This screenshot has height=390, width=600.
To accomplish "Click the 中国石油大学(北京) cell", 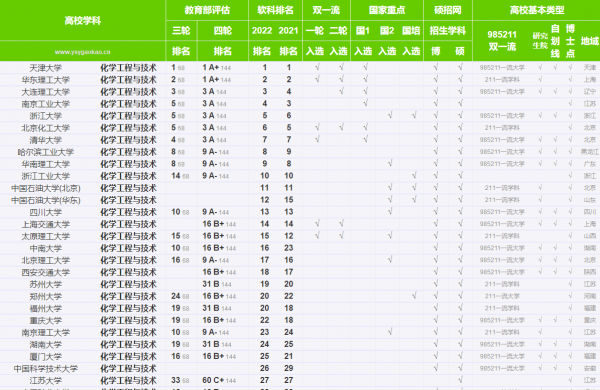I will point(46,188).
